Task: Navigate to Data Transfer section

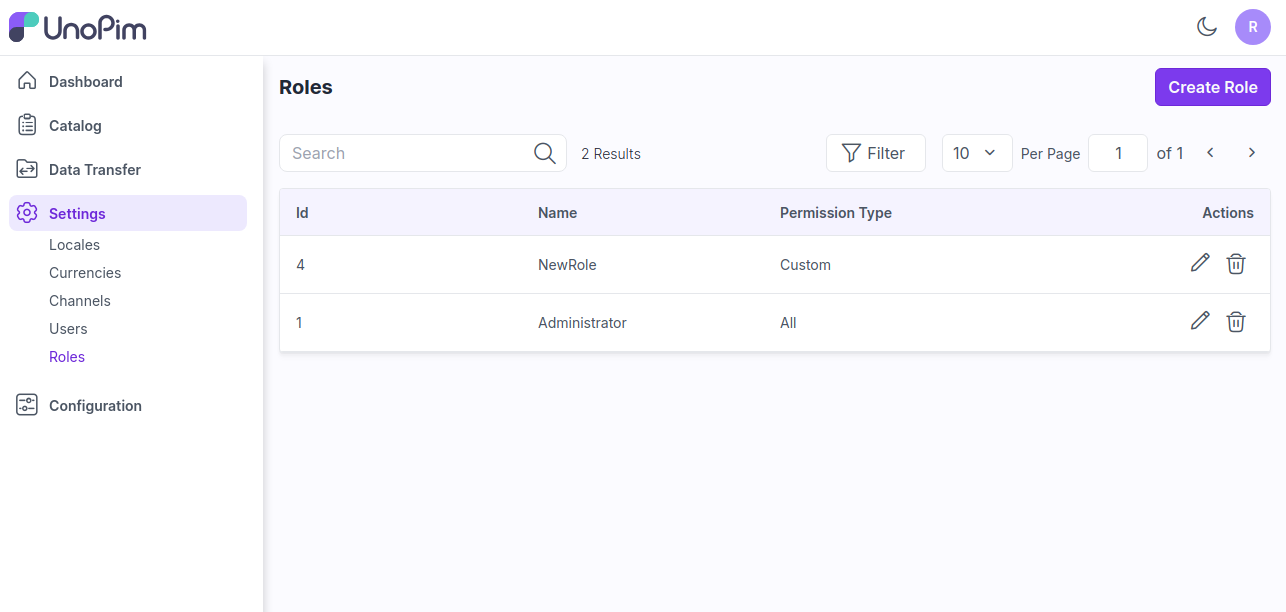Action: [95, 170]
